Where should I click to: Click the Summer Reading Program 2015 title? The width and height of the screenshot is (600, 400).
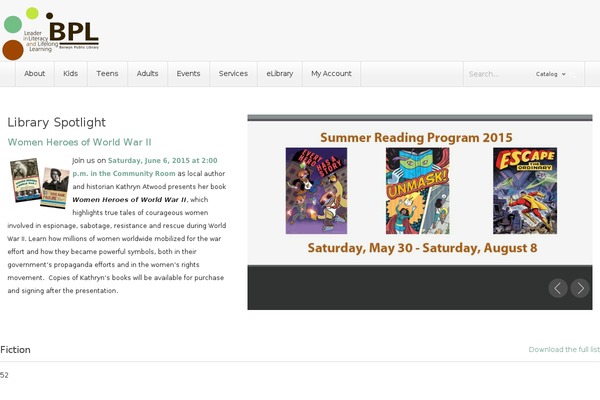coord(416,137)
